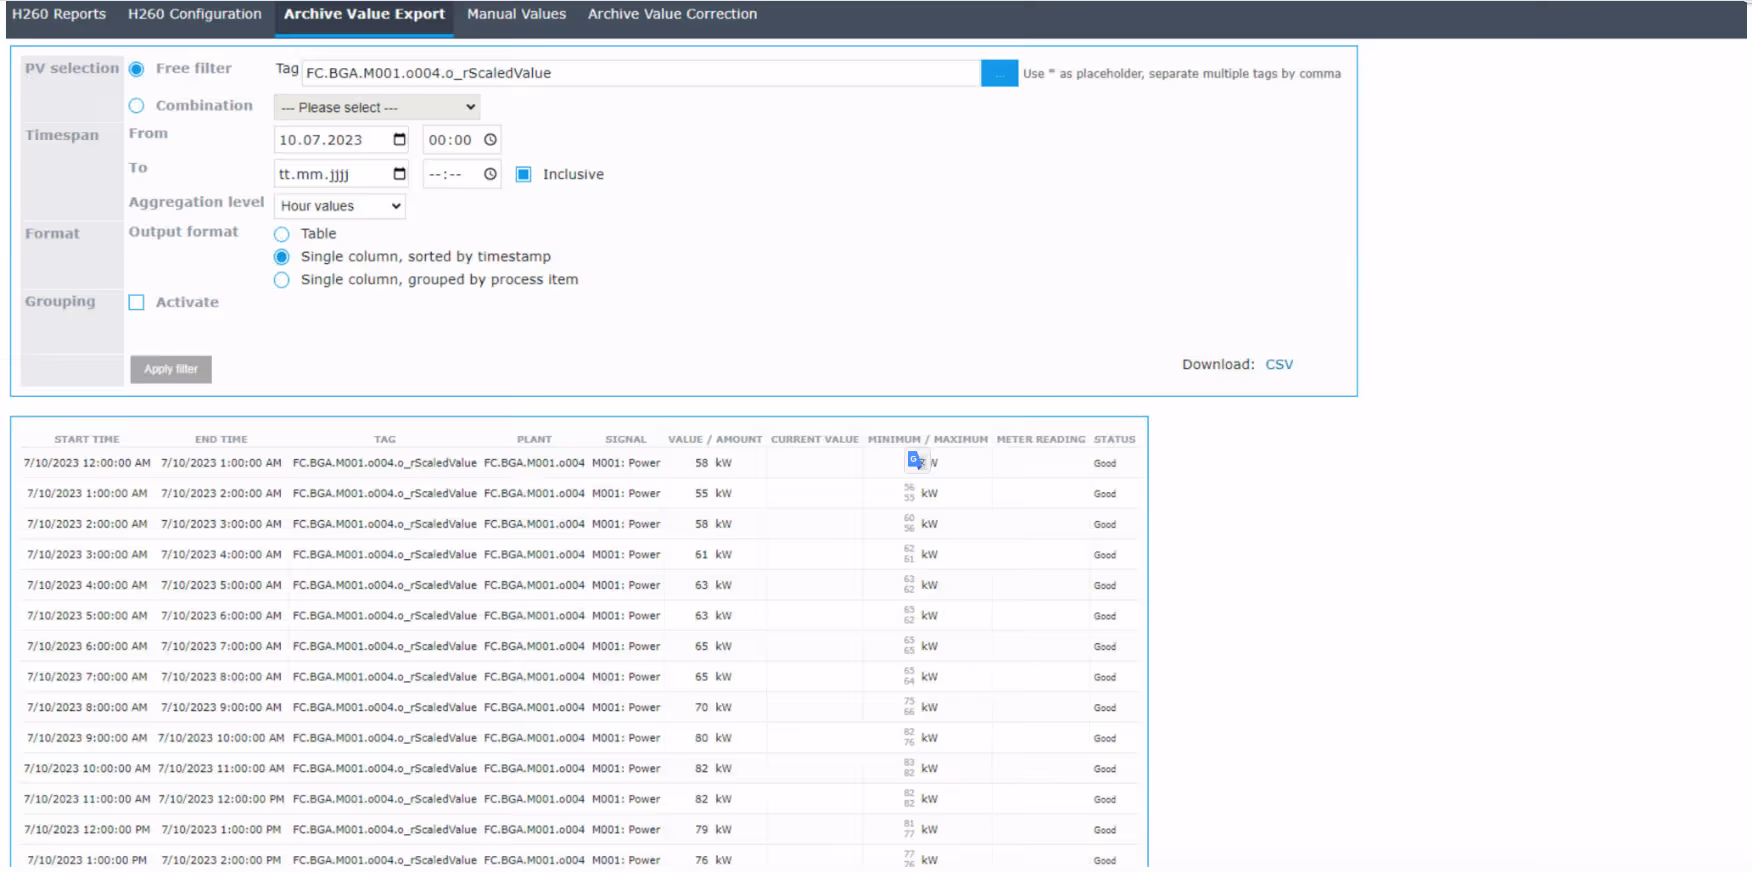Click the blue tag browse button
Screen dimensions: 1752x872
point(999,73)
